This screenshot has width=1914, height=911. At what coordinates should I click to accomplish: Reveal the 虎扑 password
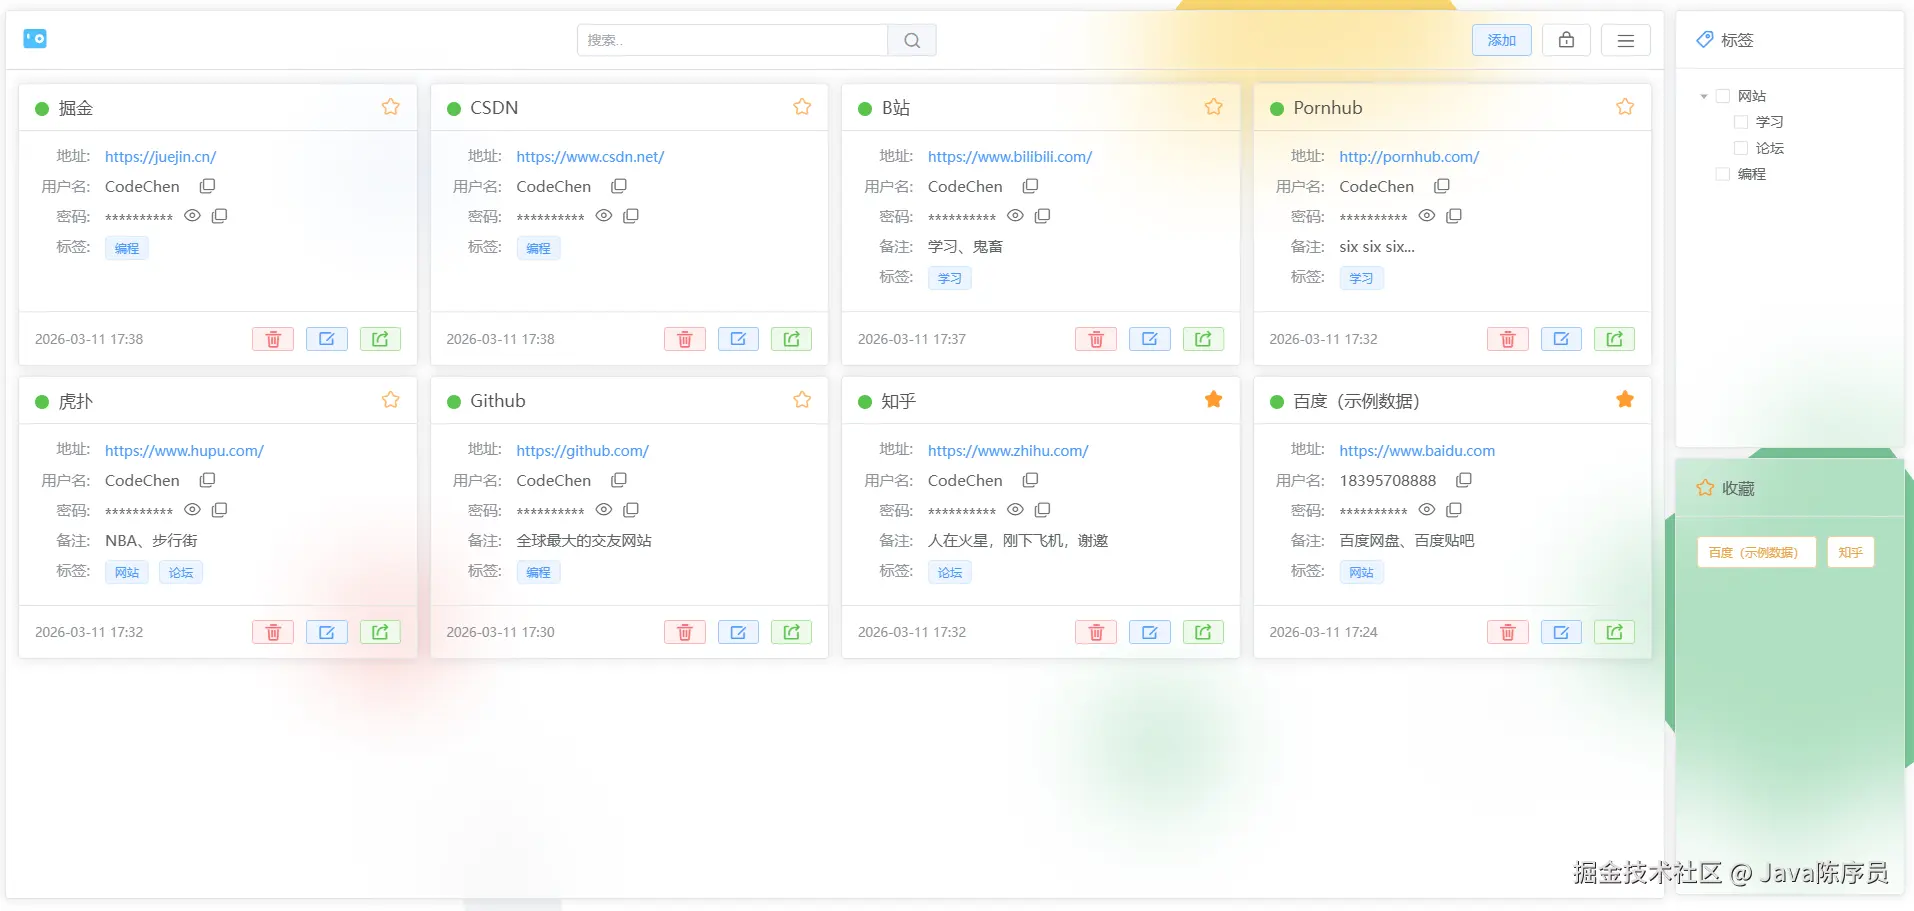point(193,510)
